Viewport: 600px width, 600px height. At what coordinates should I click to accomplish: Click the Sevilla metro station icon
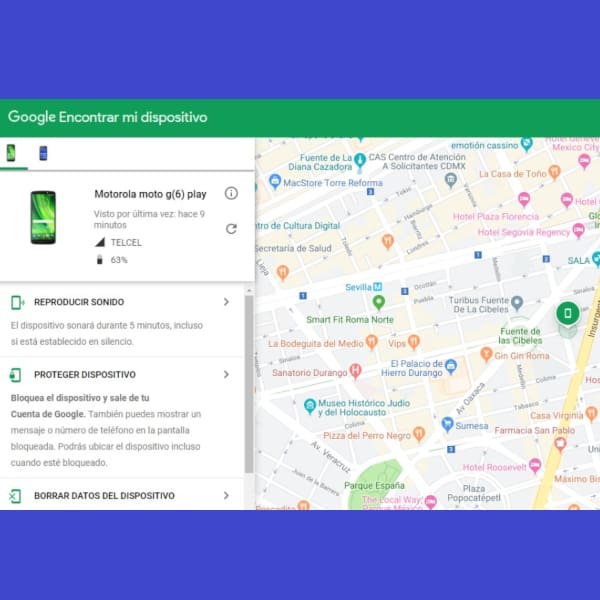pos(378,286)
